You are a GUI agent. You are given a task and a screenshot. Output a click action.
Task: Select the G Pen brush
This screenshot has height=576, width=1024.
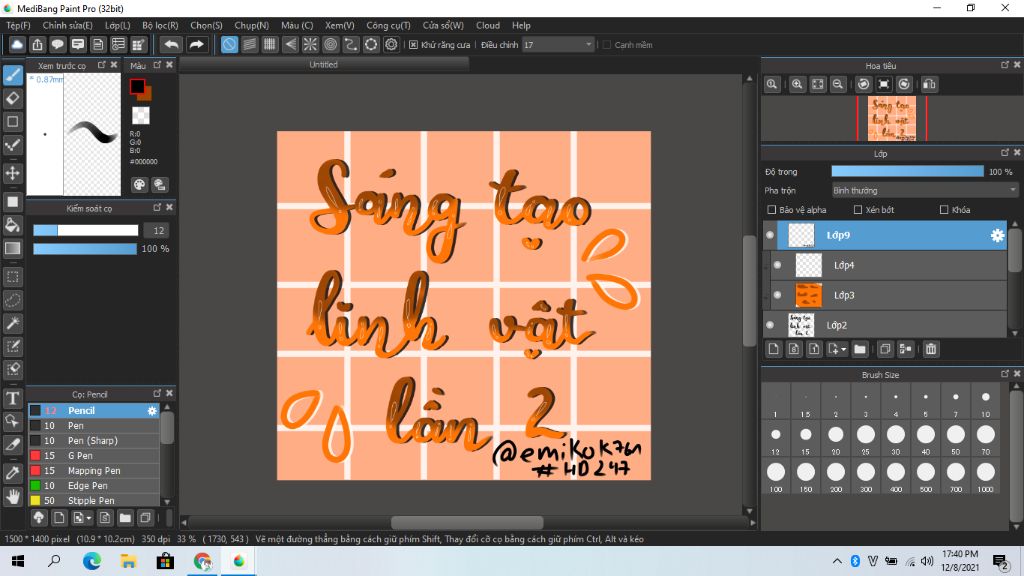[93, 456]
